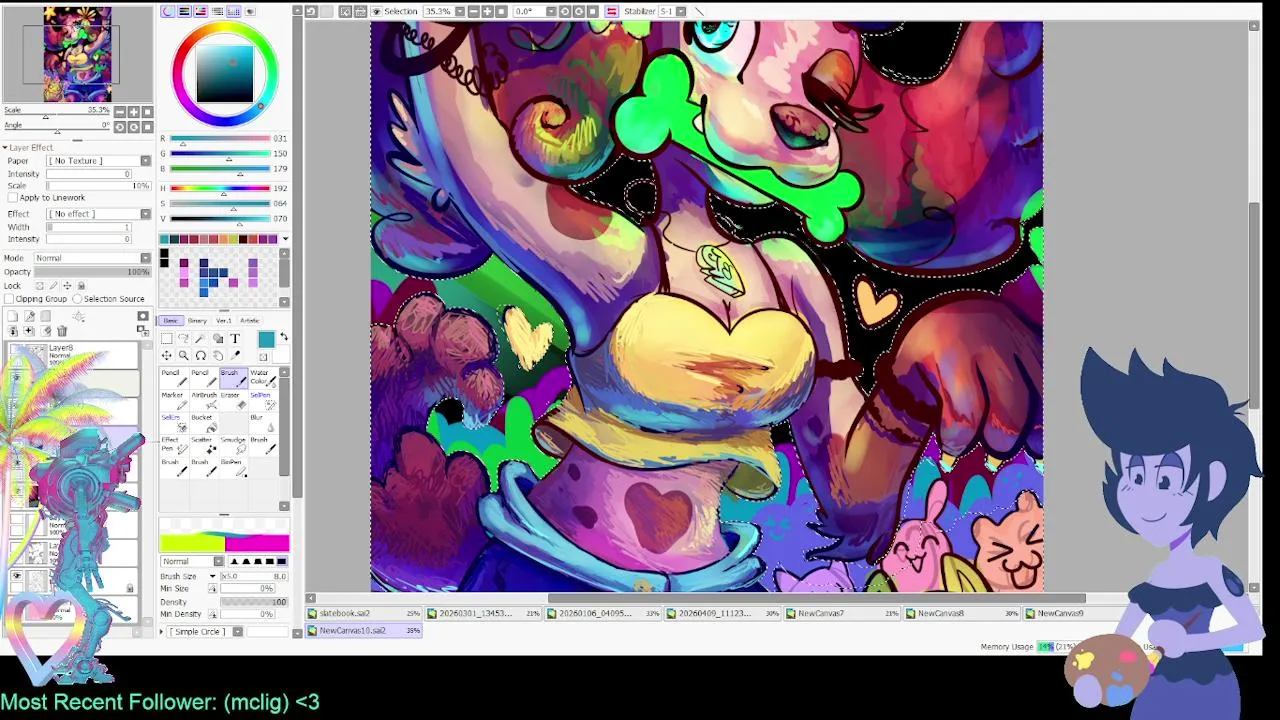This screenshot has width=1280, height=720.
Task: Pick the Zoom magnifier tool
Action: coord(184,356)
